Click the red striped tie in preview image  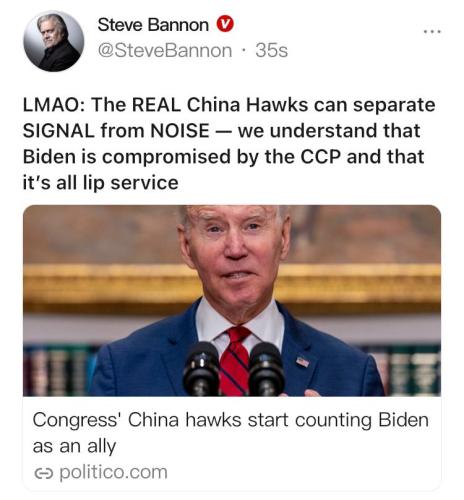pos(235,361)
